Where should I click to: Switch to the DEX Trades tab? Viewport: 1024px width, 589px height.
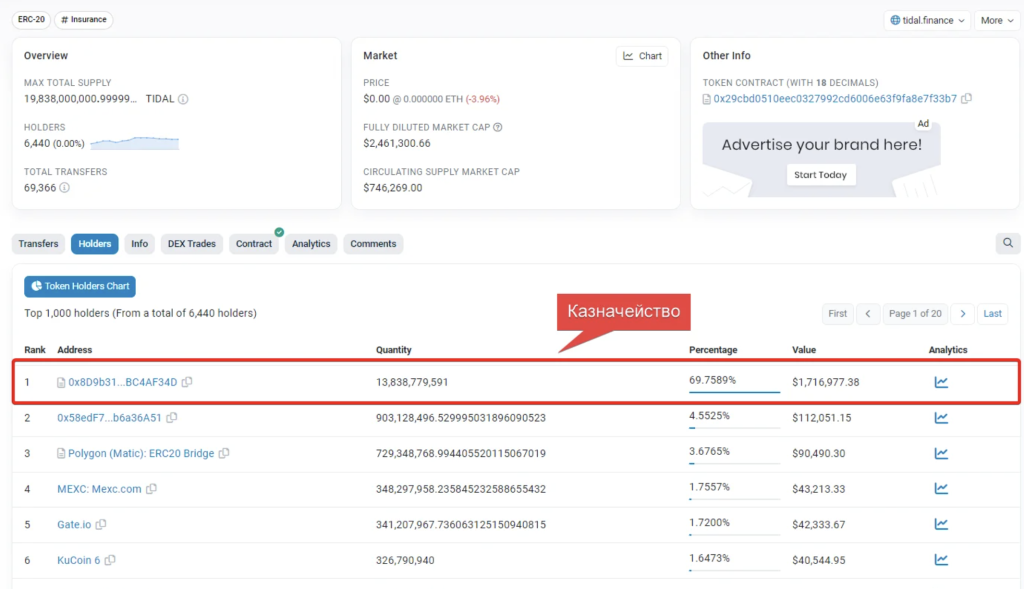click(191, 244)
